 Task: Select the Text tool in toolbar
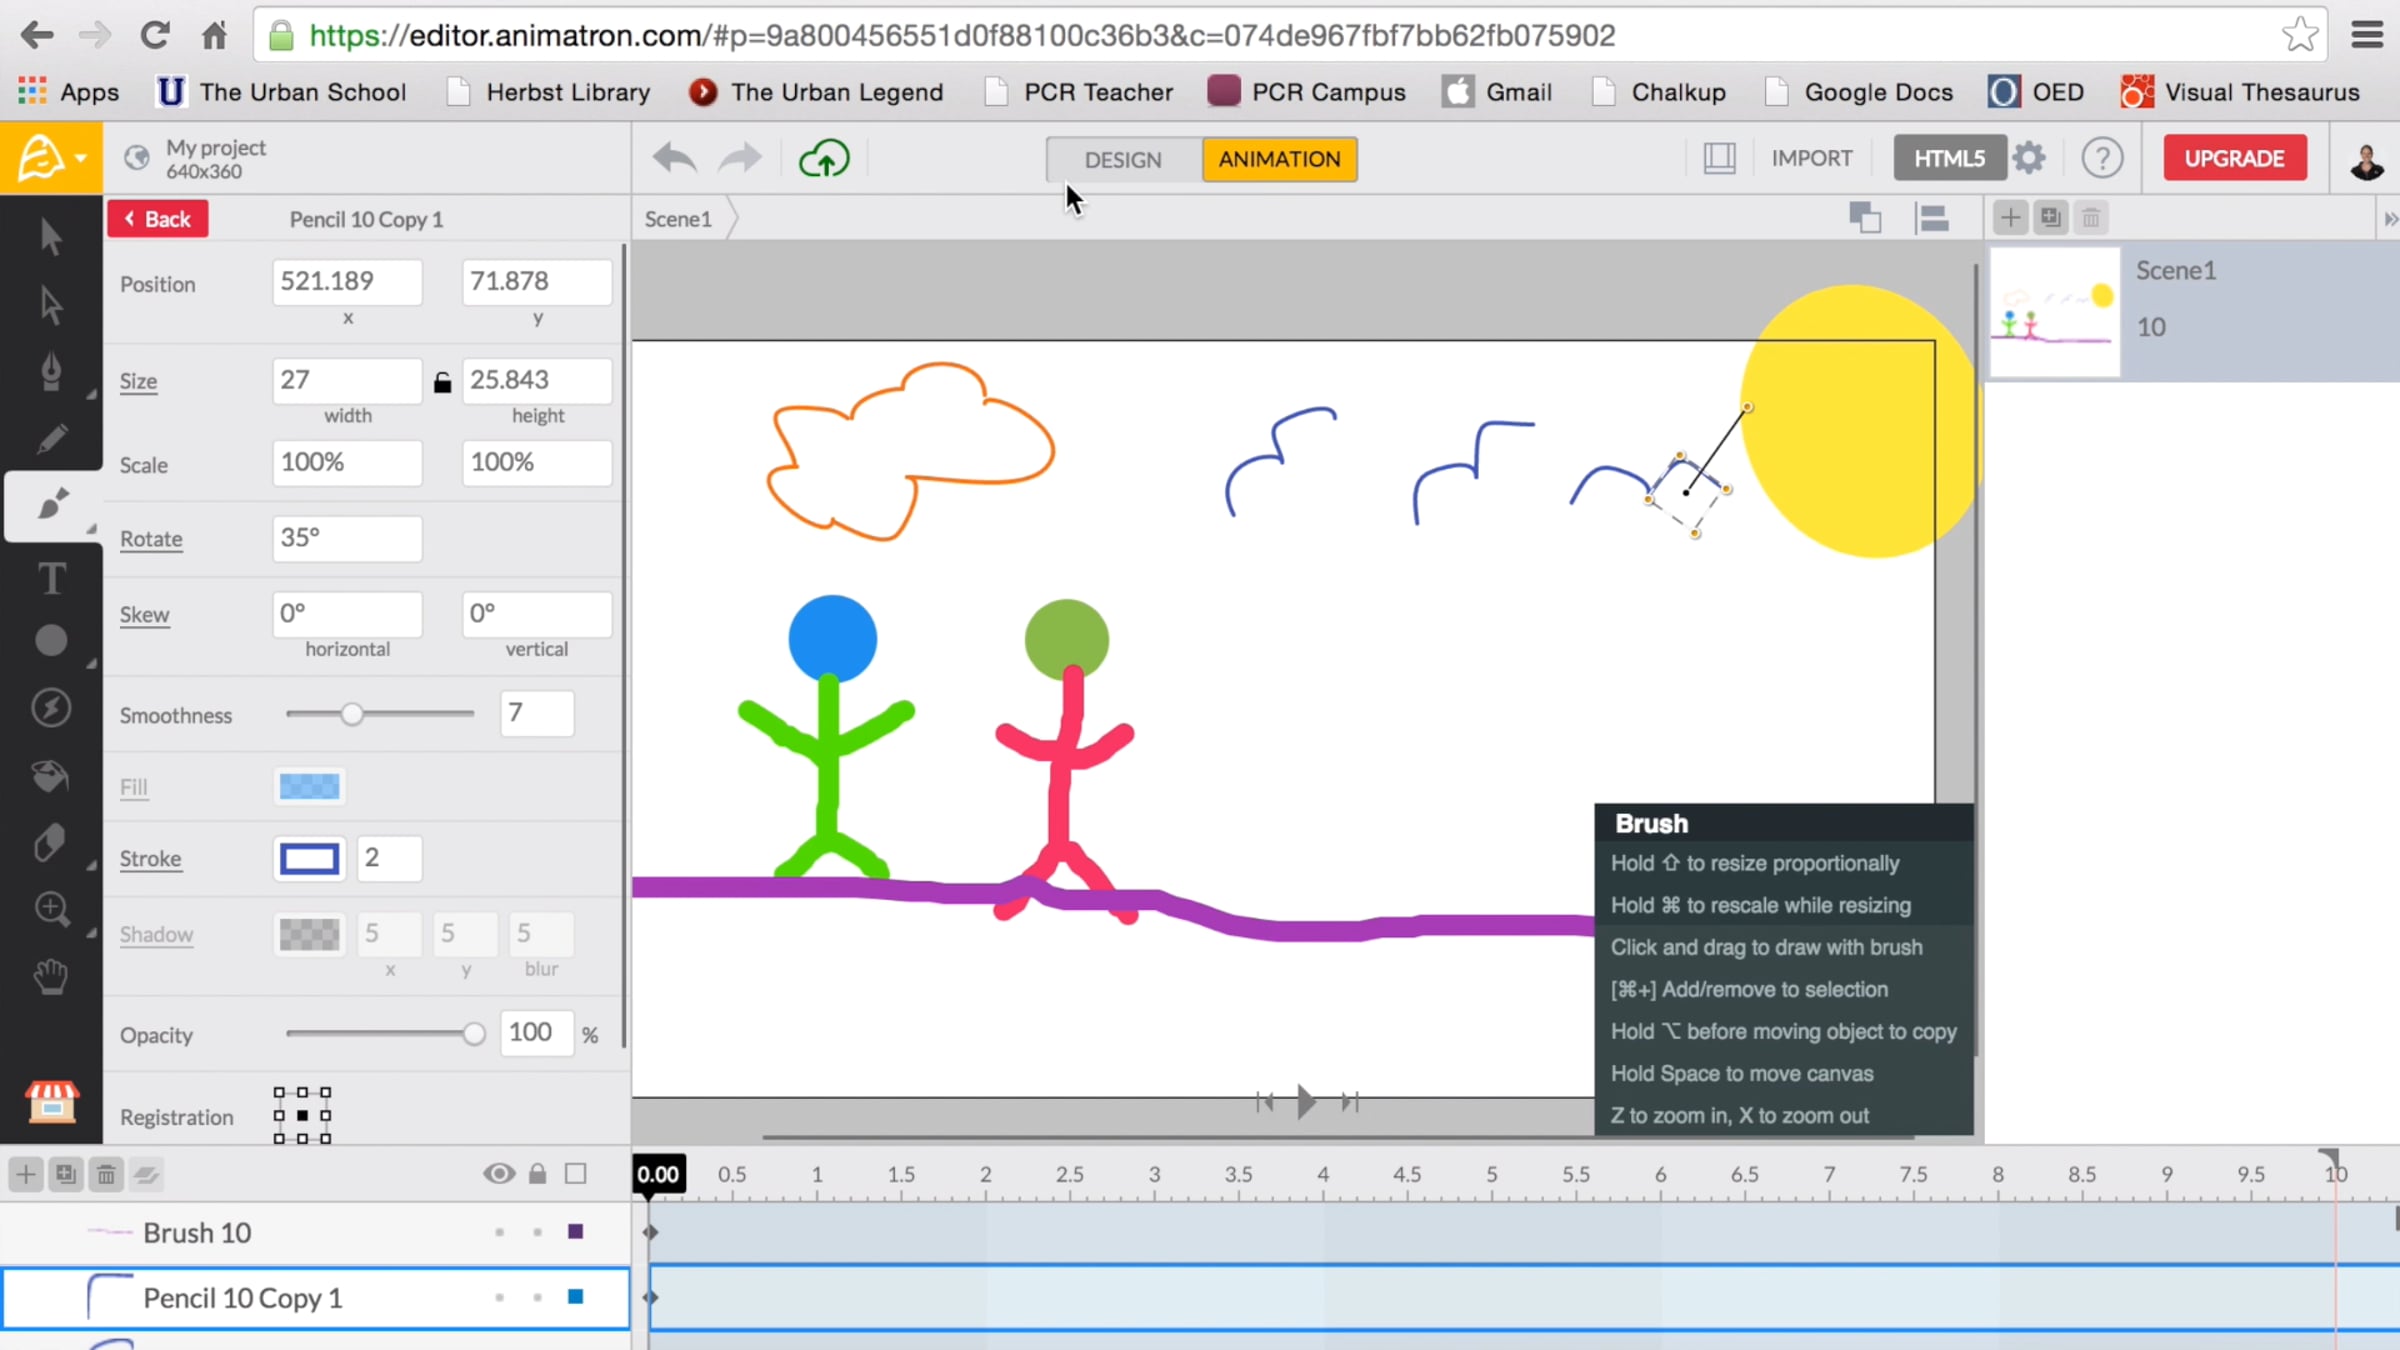pyautogui.click(x=51, y=579)
